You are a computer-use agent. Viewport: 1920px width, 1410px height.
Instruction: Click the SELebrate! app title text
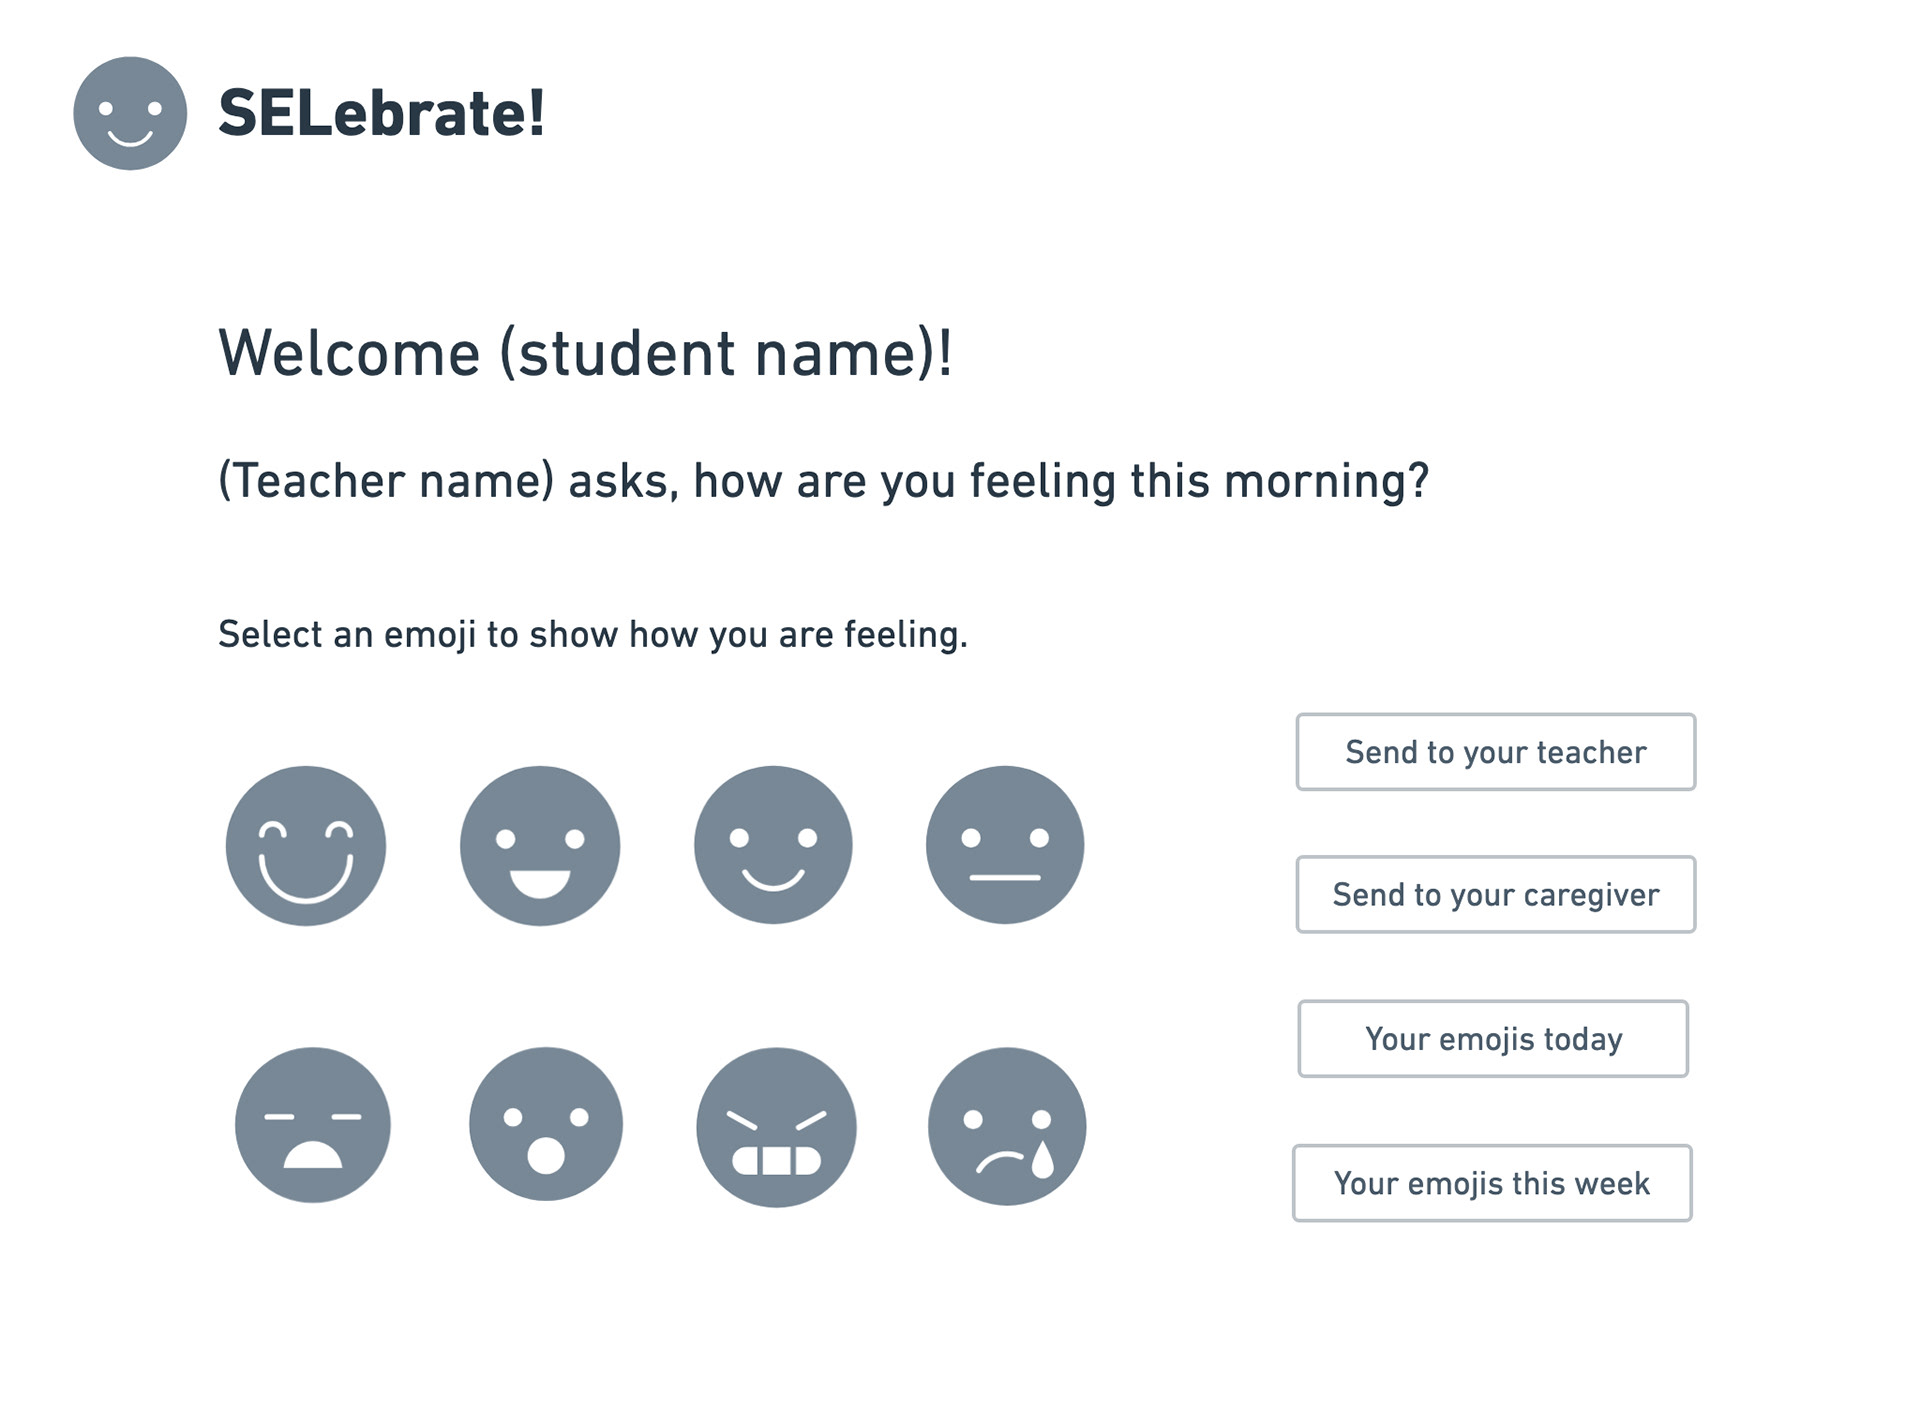[382, 113]
